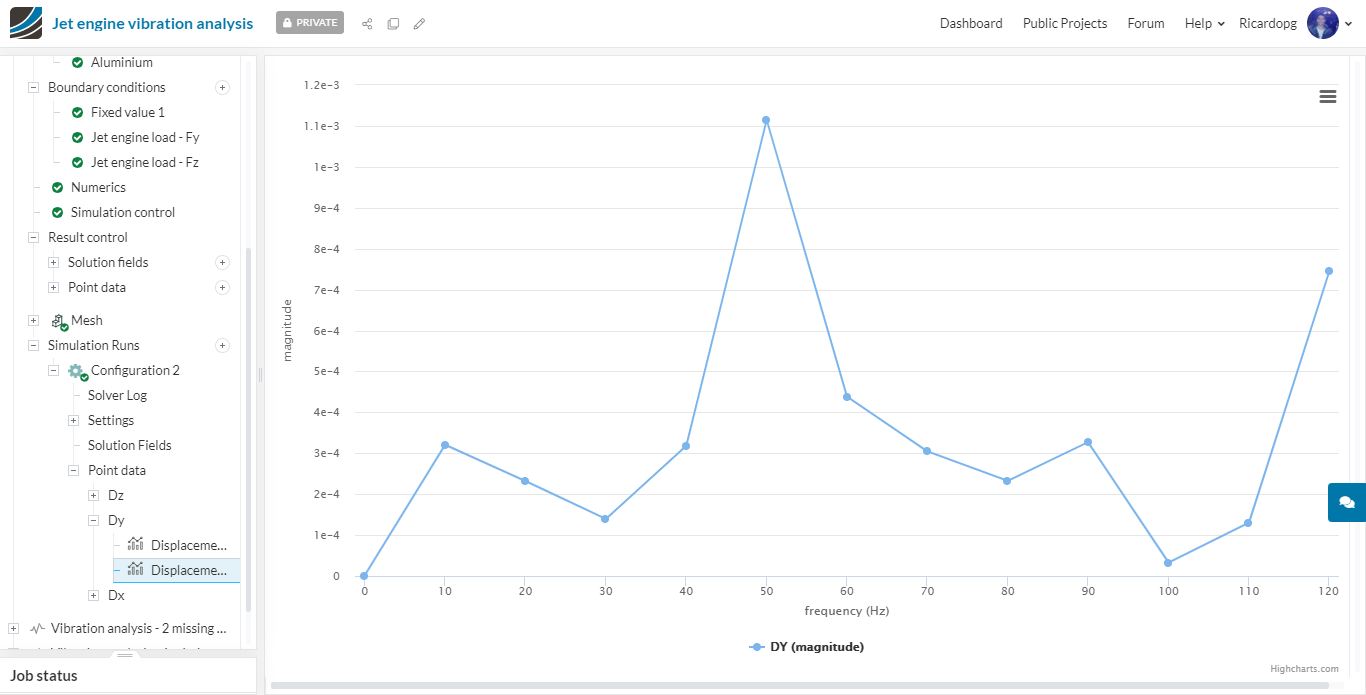Click the copy project icon

[393, 23]
